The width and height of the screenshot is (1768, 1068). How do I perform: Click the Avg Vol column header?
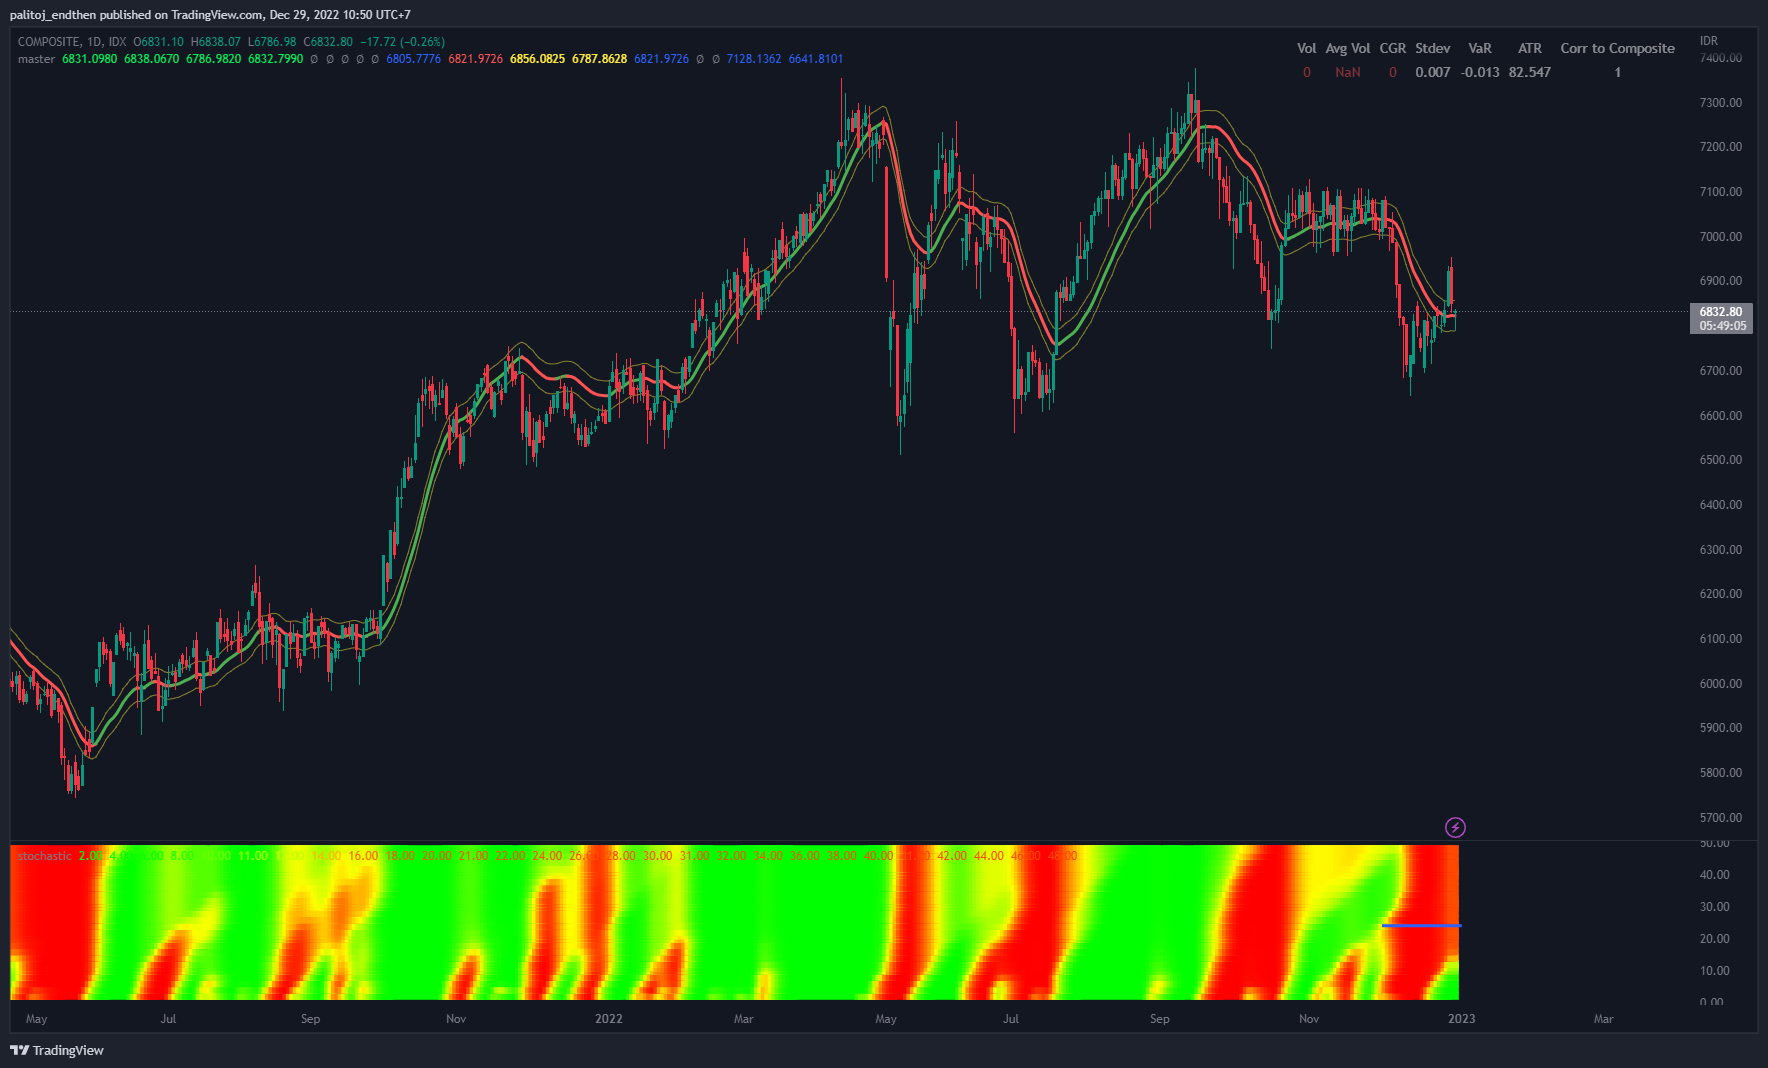click(x=1347, y=48)
